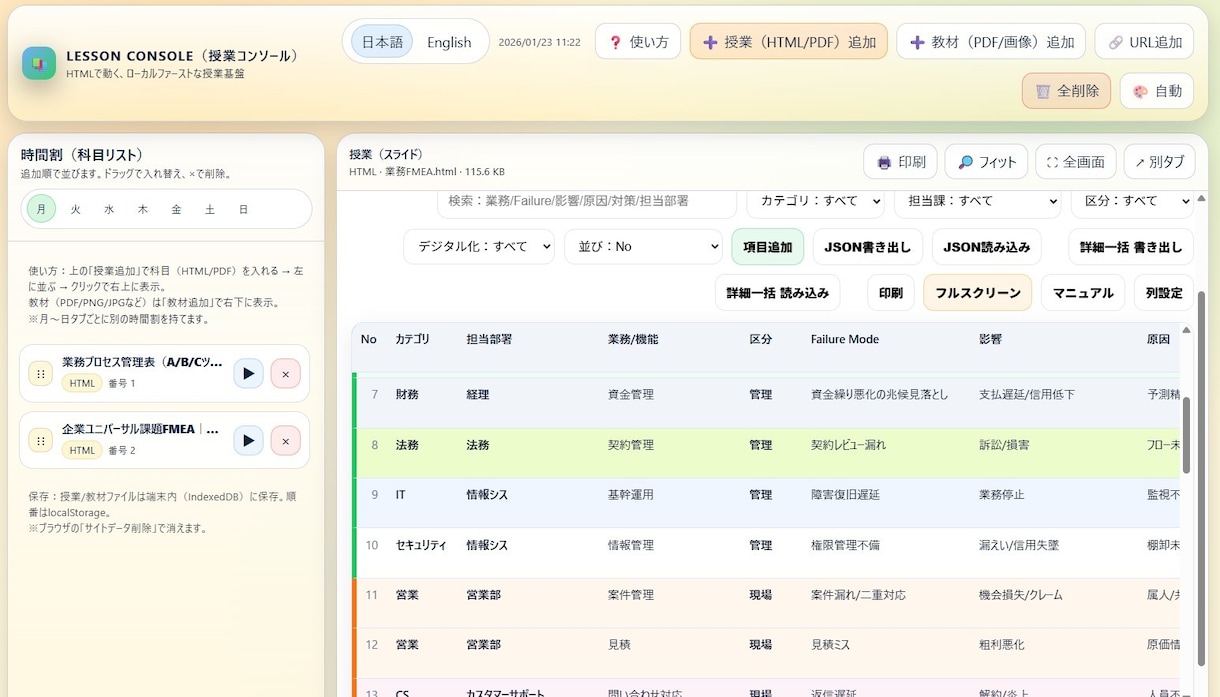Click the 支払遅延/信用低下 cell
Screen dimensions: 1220x697
(x=1027, y=395)
